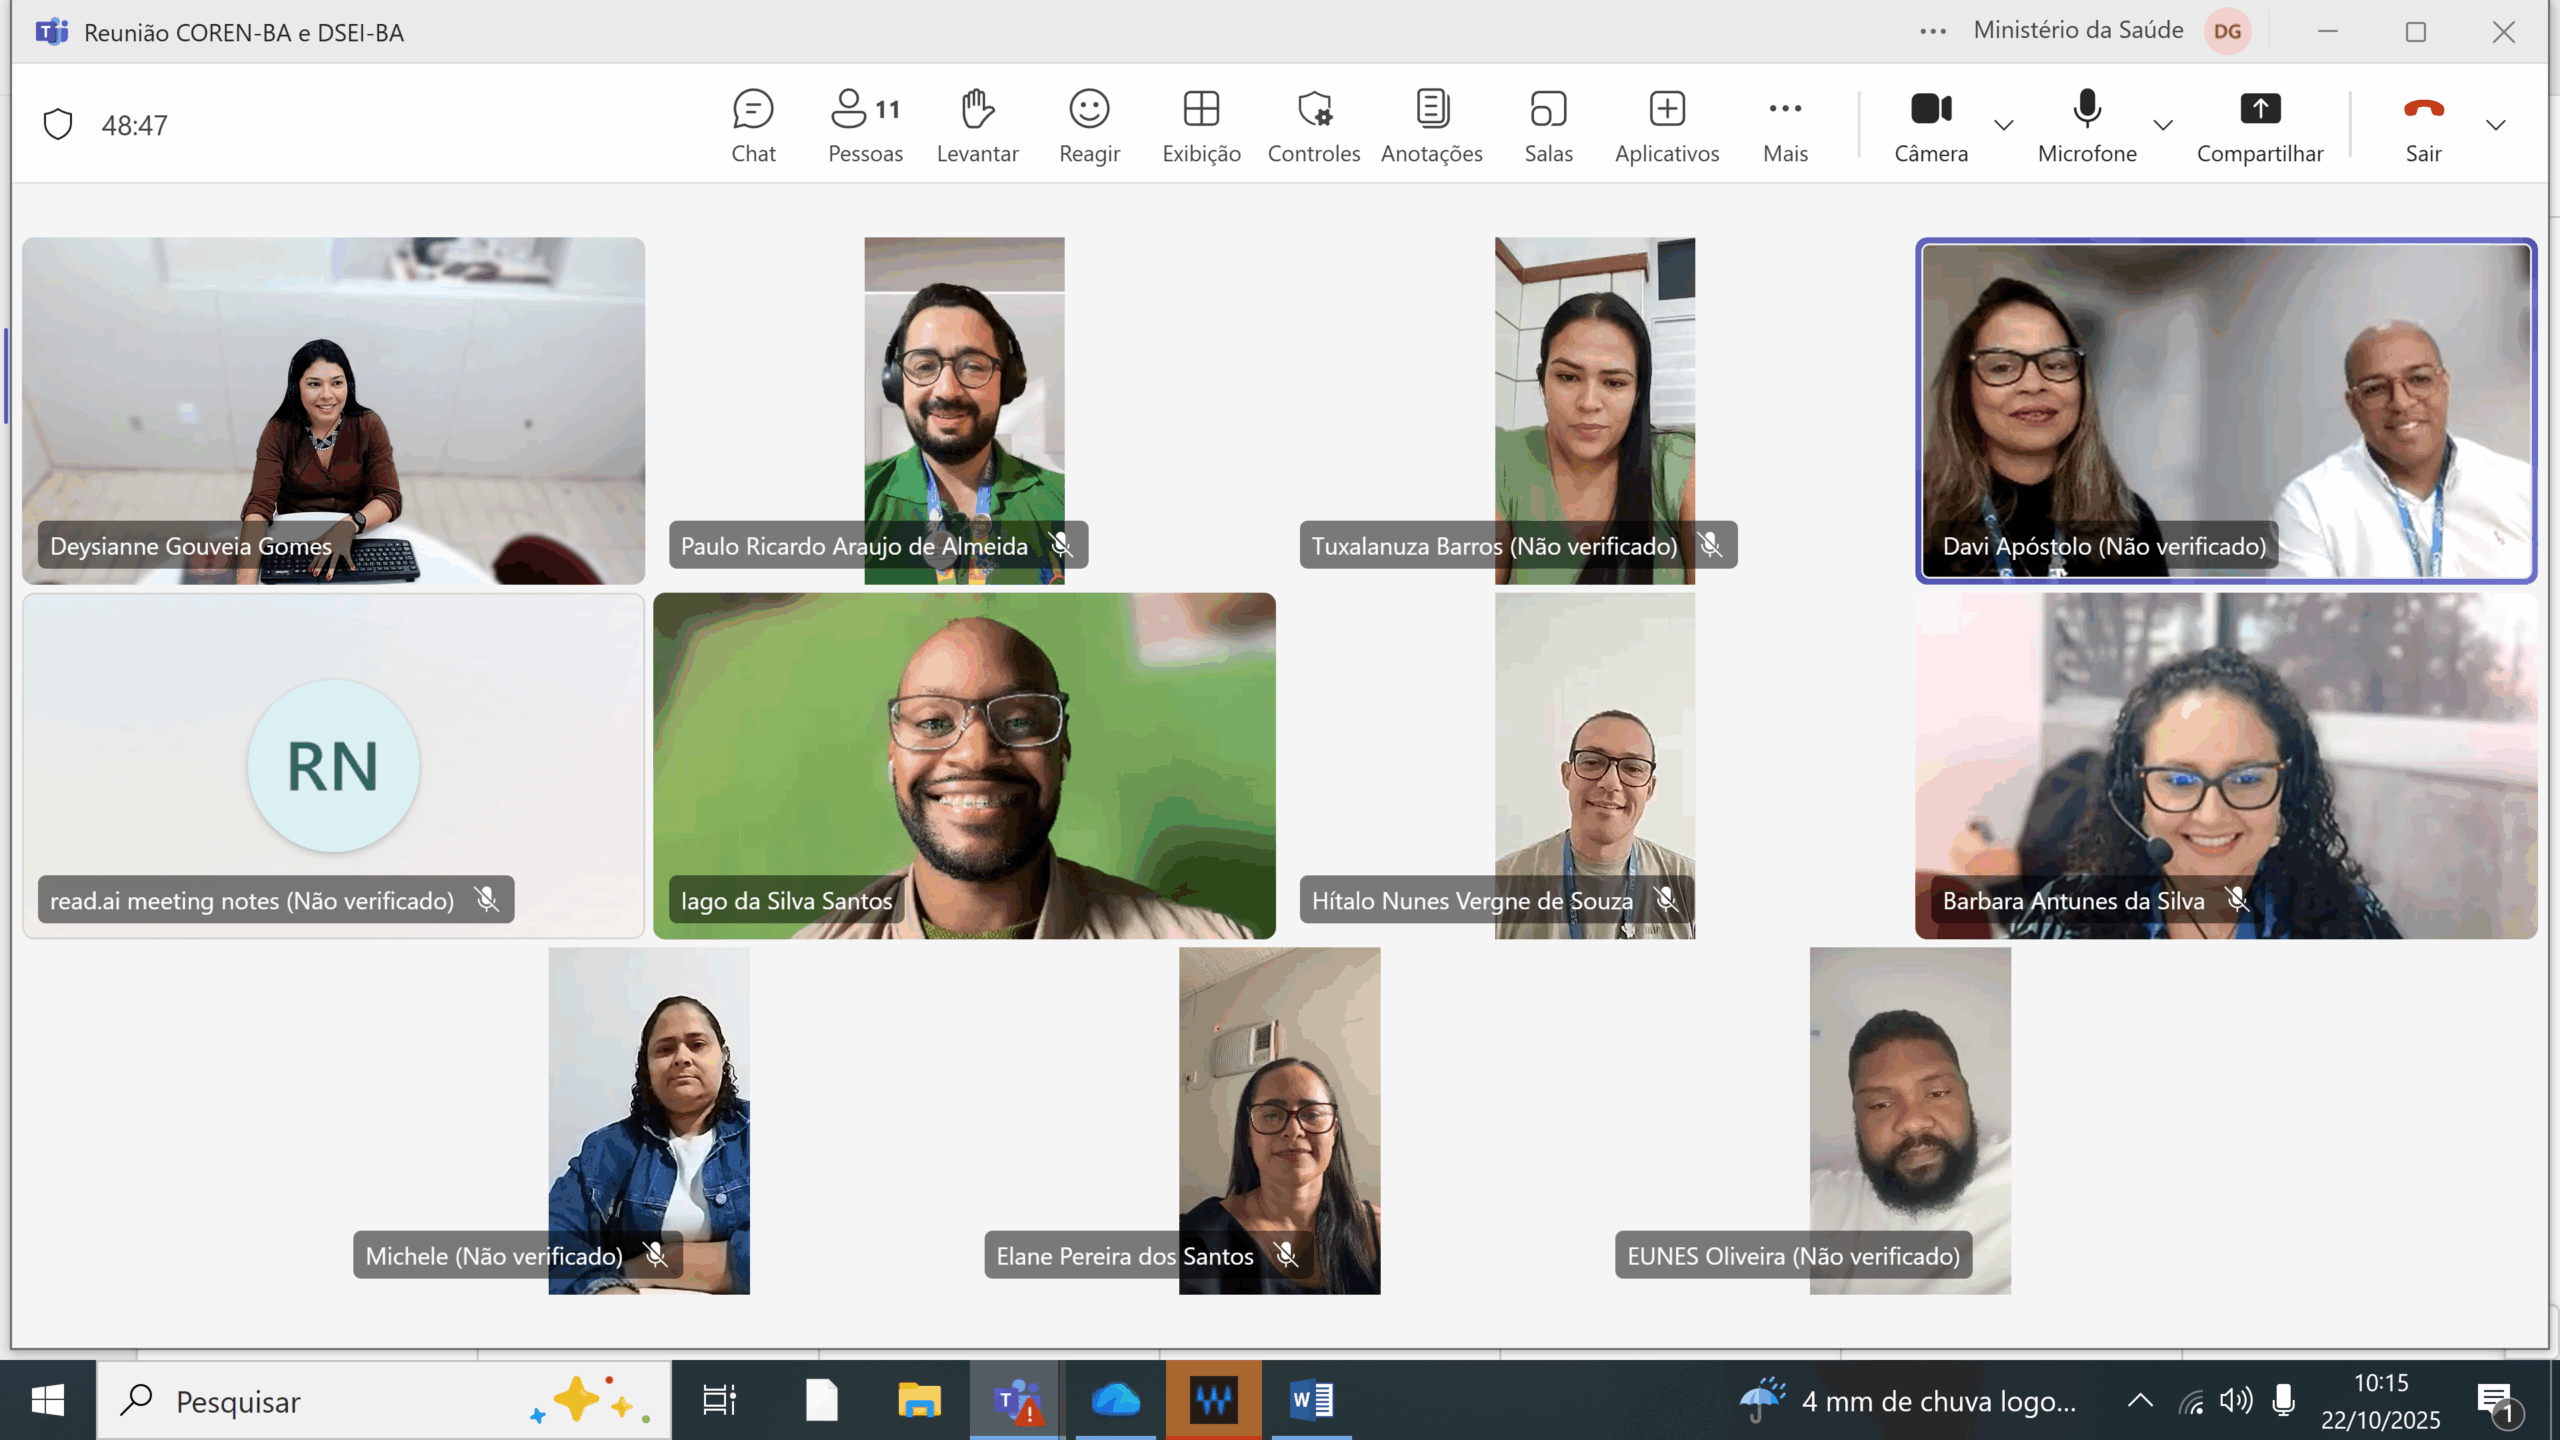Open Controles meeting controls
2560x1440 pixels.
point(1313,125)
